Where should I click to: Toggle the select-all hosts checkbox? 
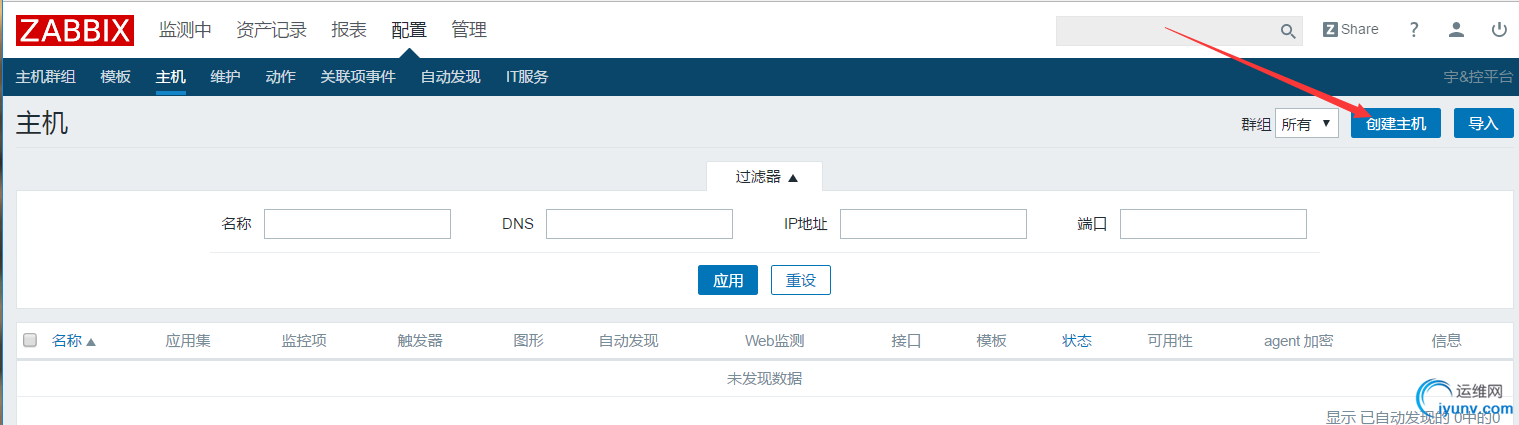tap(30, 341)
